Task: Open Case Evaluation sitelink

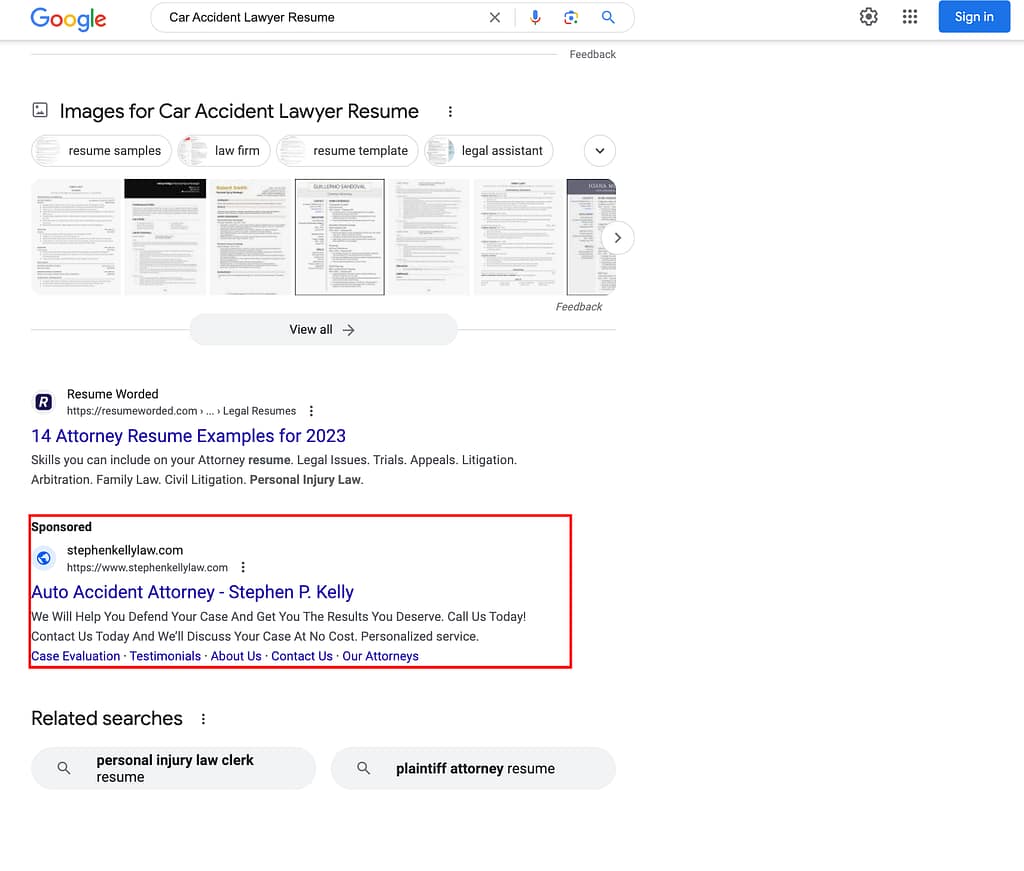Action: tap(75, 656)
